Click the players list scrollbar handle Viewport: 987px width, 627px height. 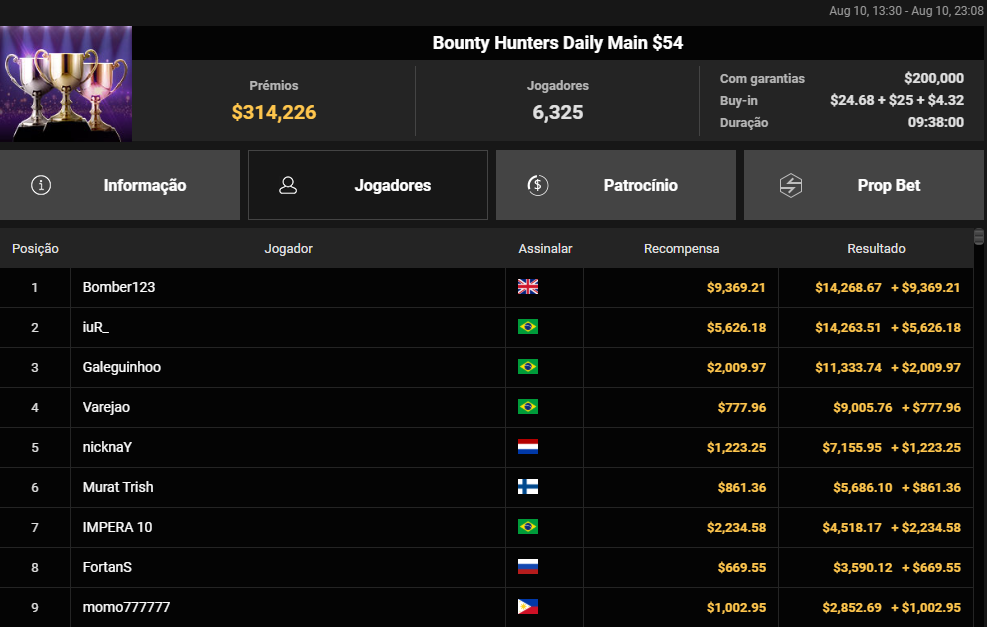click(x=978, y=237)
